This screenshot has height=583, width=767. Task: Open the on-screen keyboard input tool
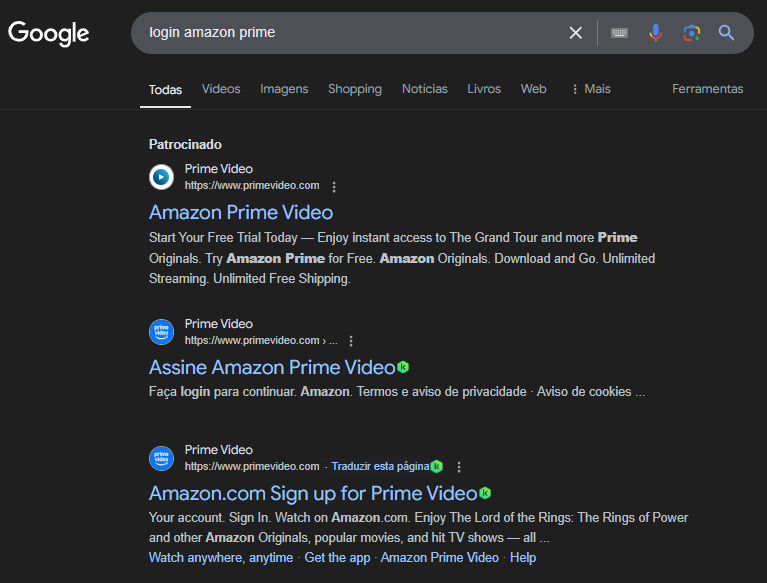620,33
